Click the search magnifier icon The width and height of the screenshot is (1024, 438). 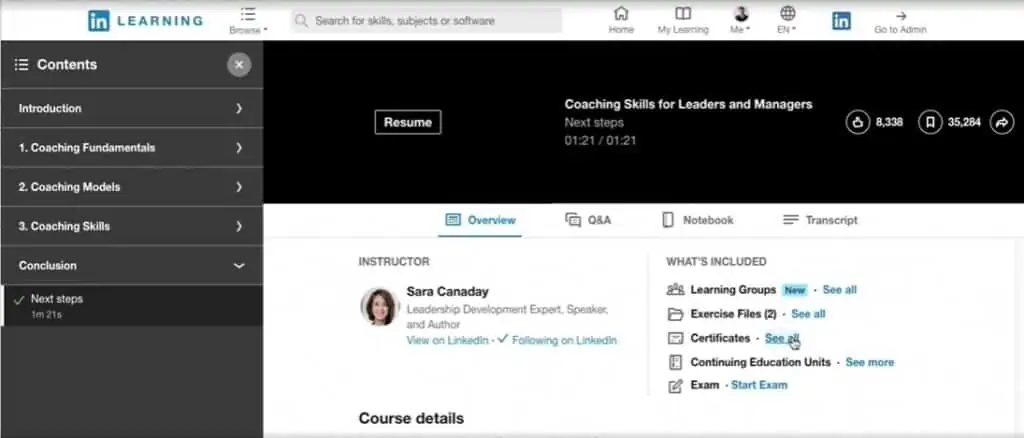point(301,21)
